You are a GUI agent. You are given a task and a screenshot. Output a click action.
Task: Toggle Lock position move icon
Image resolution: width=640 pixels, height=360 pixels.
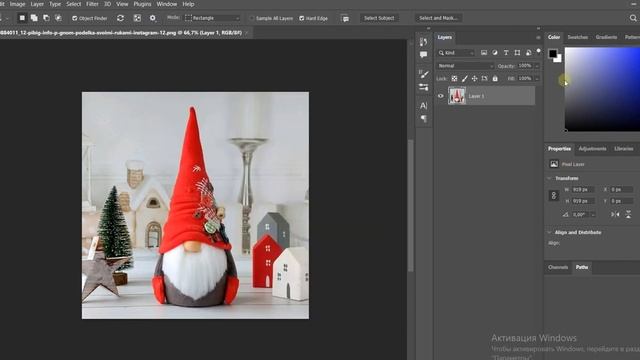474,78
